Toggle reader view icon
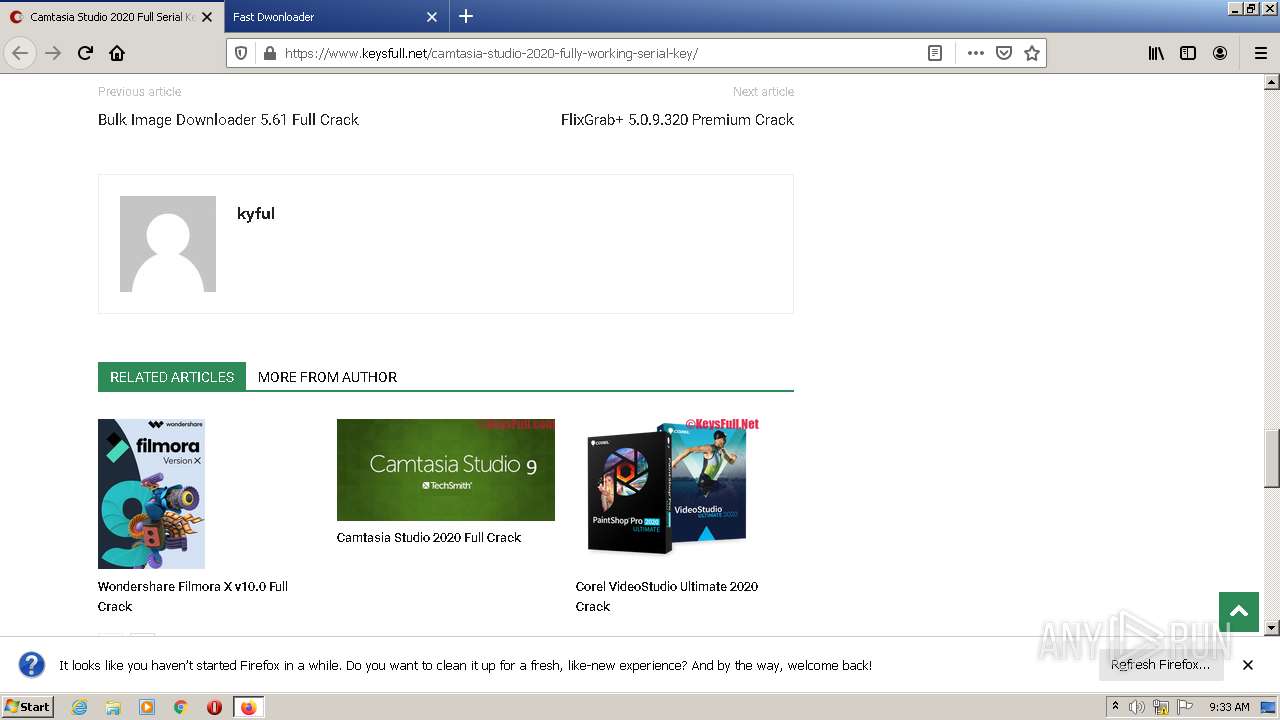The width and height of the screenshot is (1280, 720). pos(935,53)
